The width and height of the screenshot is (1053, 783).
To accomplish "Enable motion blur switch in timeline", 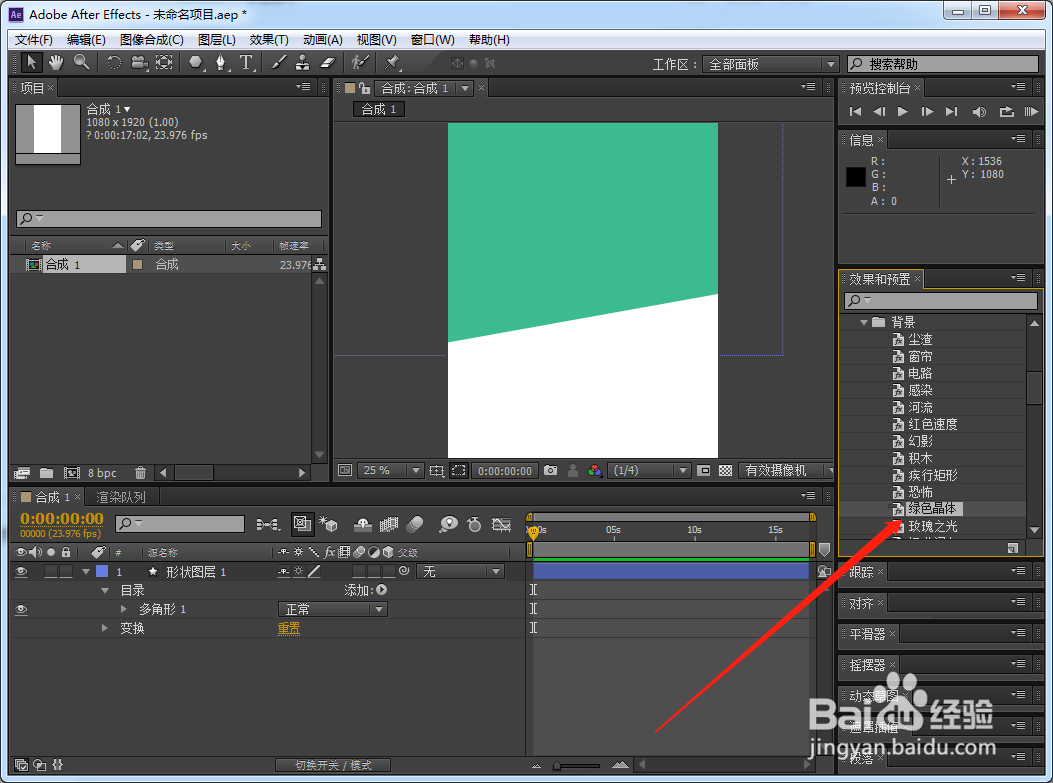I will pos(415,524).
